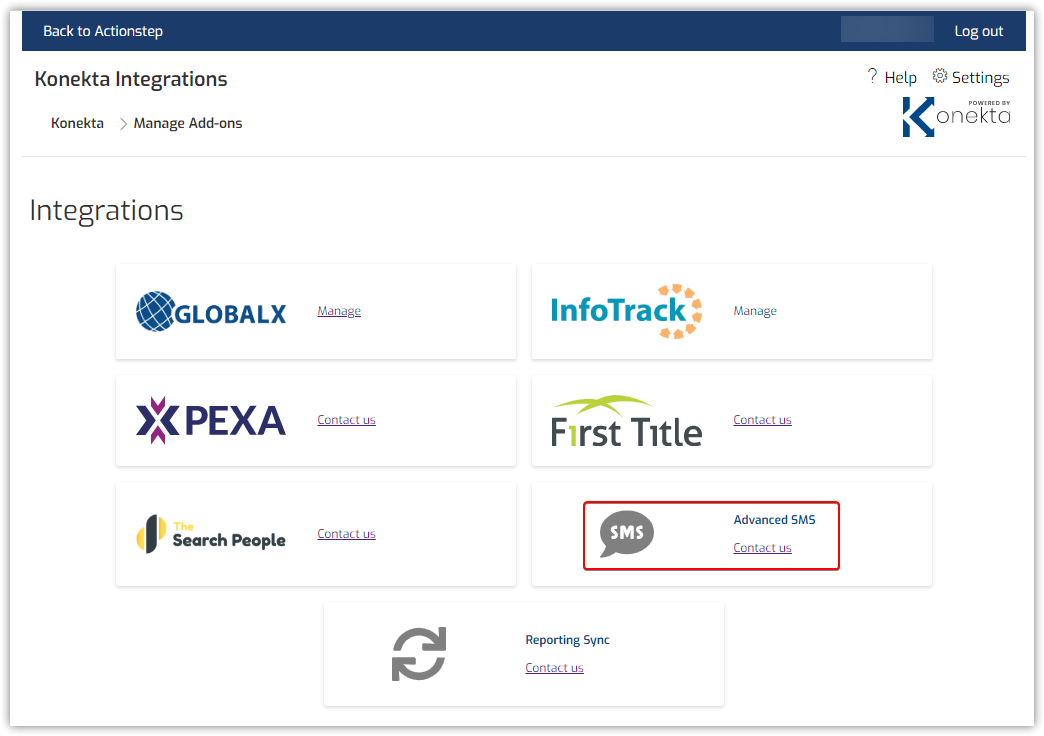Image resolution: width=1044 pixels, height=736 pixels.
Task: Click the InfoTrack logo
Action: [627, 311]
